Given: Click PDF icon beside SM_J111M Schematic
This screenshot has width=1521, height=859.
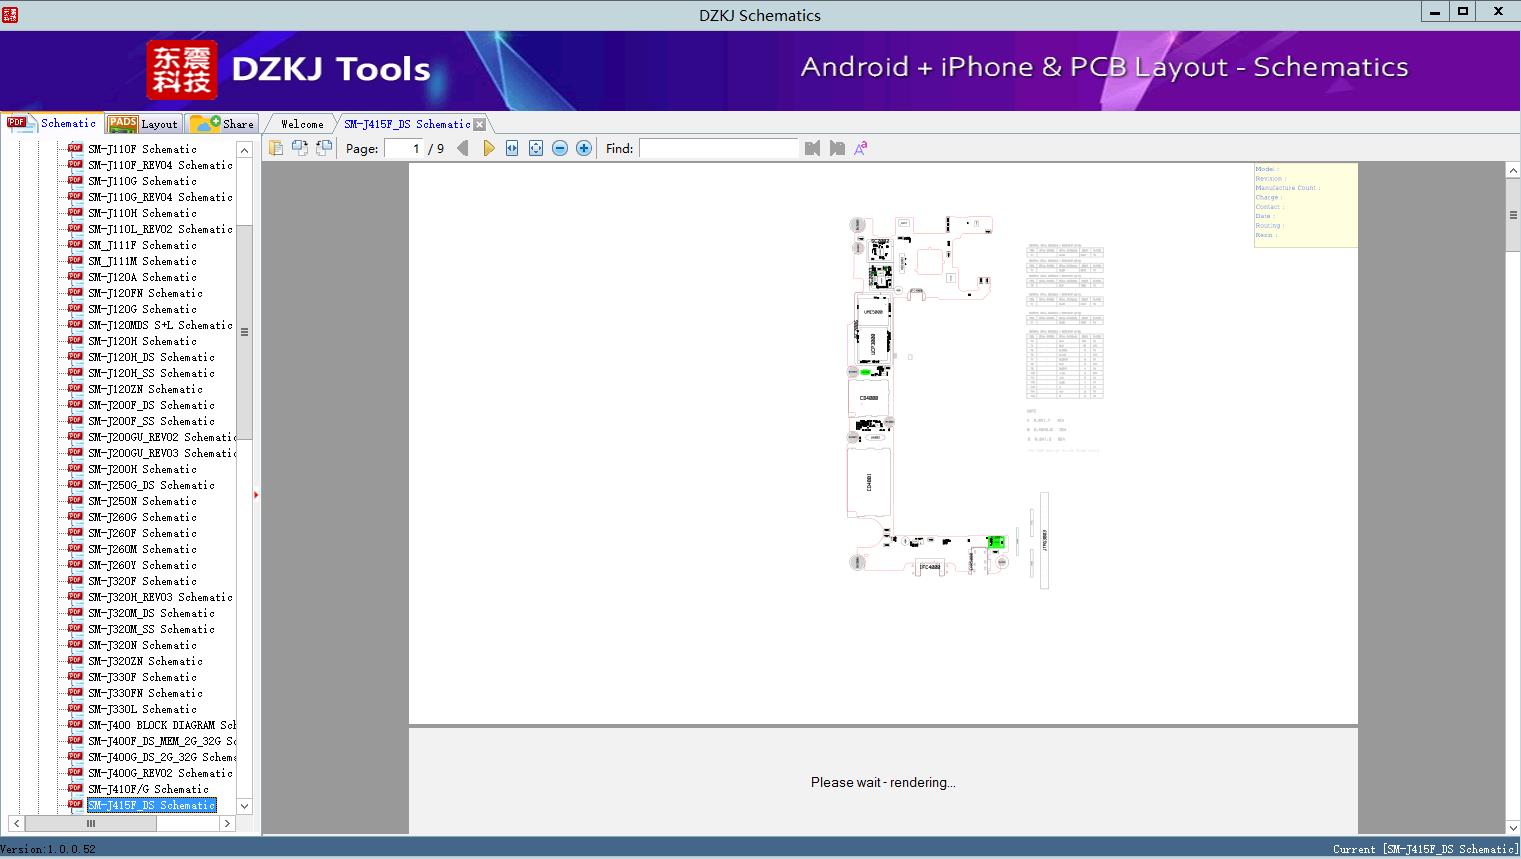Looking at the screenshot, I should pyautogui.click(x=75, y=261).
